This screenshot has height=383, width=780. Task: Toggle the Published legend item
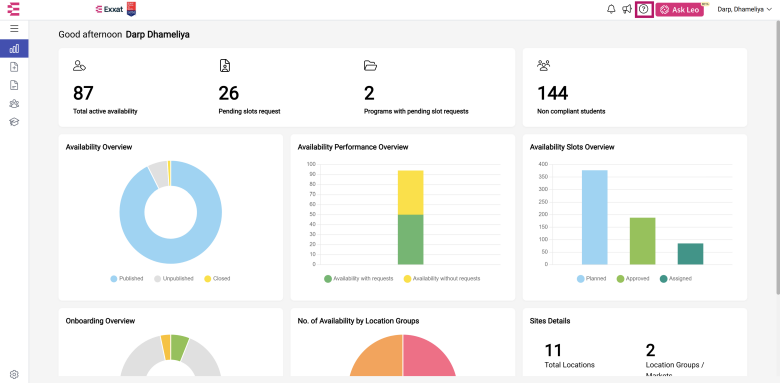click(x=127, y=279)
